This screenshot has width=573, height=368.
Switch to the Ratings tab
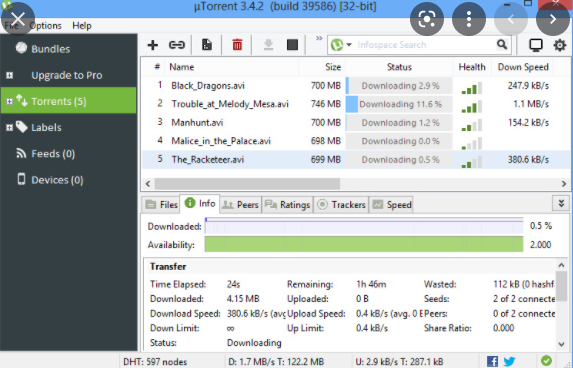[x=288, y=205]
